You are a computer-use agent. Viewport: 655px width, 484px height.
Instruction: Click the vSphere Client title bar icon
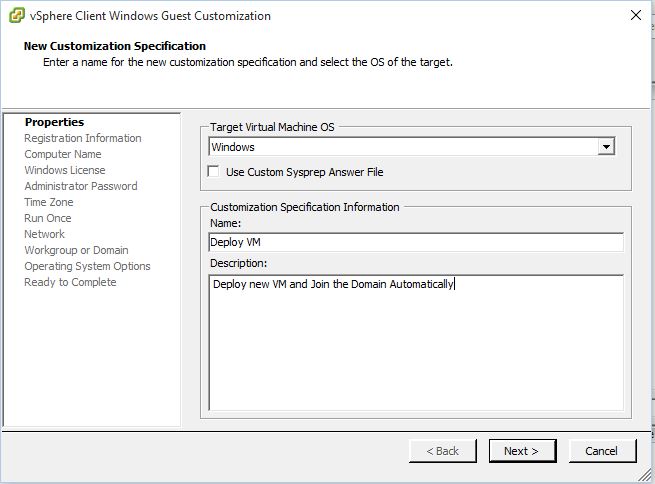(x=17, y=16)
